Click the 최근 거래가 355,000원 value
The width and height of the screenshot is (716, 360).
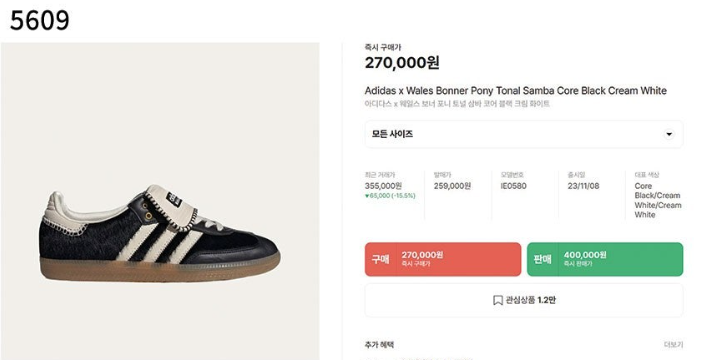click(383, 186)
